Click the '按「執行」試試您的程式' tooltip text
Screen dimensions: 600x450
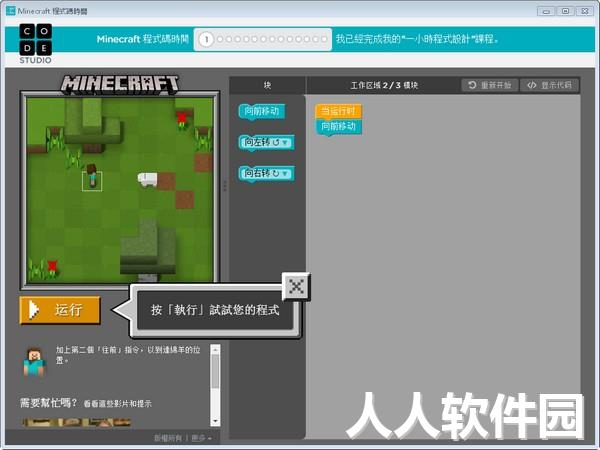click(x=215, y=310)
